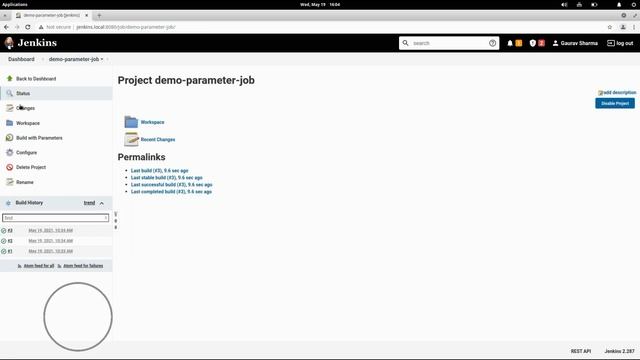Open the Last completed build permalink
640x360 pixels.
coord(171,191)
